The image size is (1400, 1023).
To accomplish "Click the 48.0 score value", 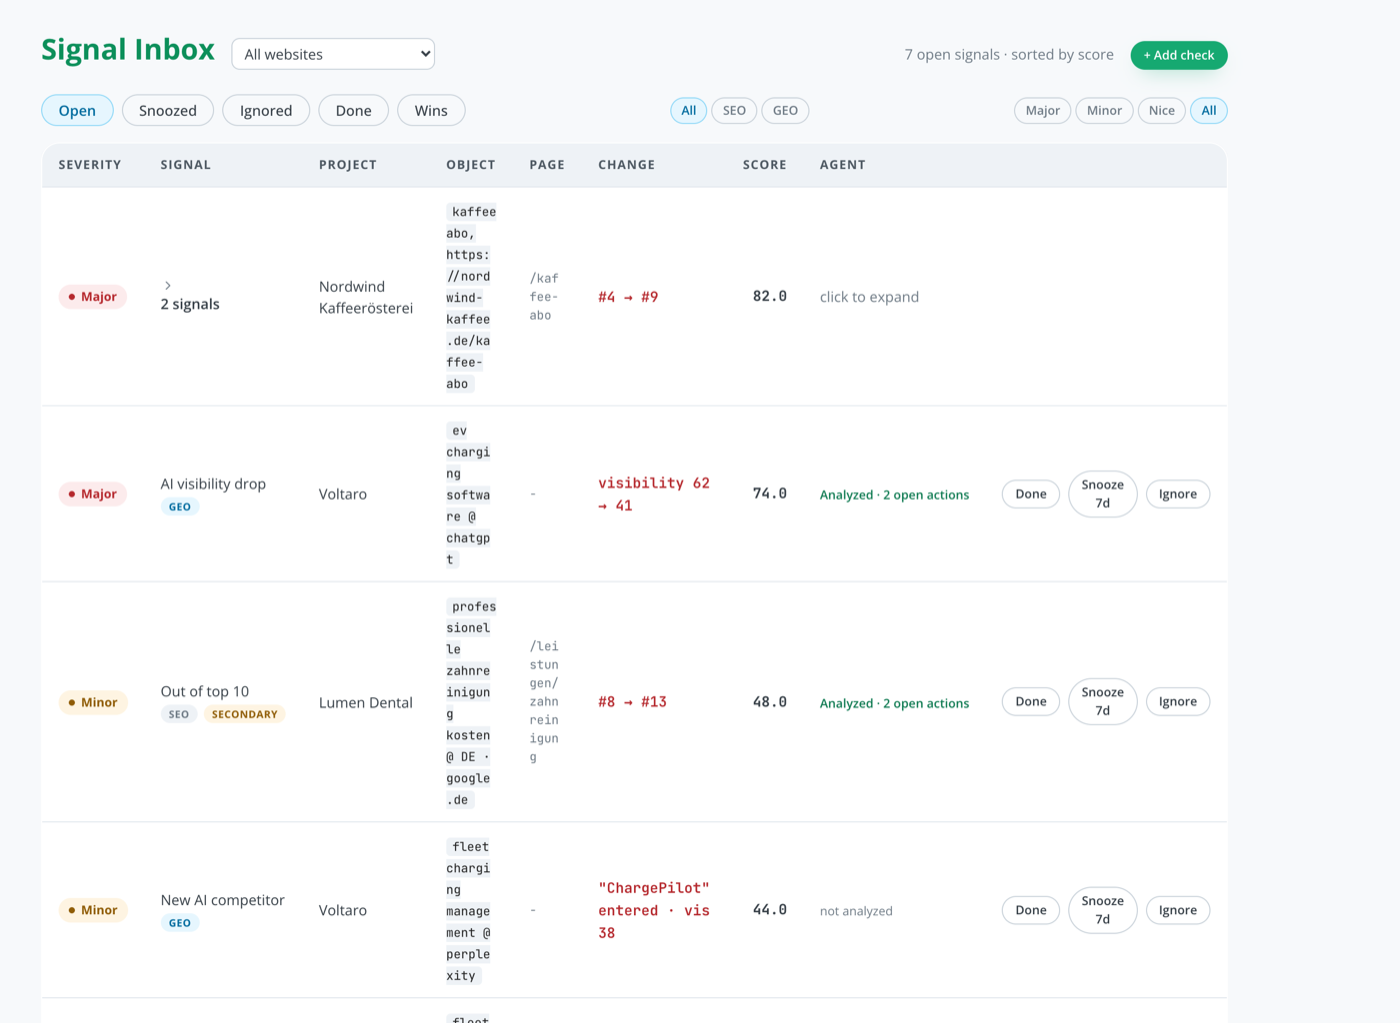I will click(770, 702).
